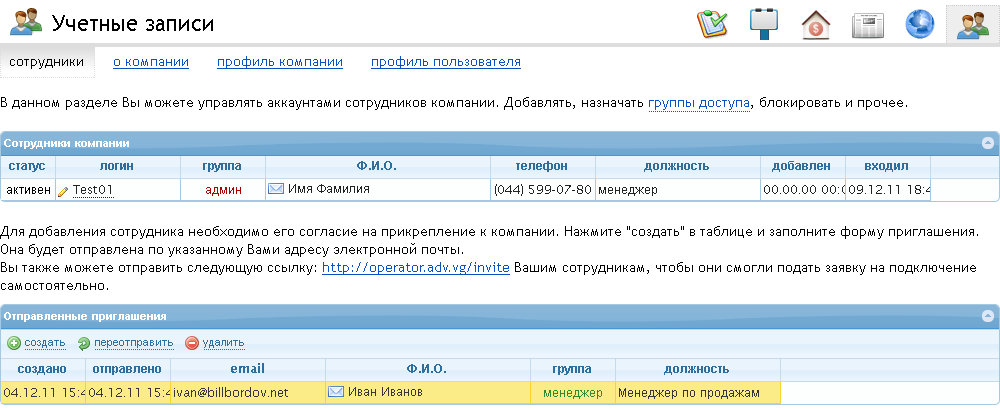Select the Иван Иванов name text
The image size is (1000, 410).
tap(385, 392)
